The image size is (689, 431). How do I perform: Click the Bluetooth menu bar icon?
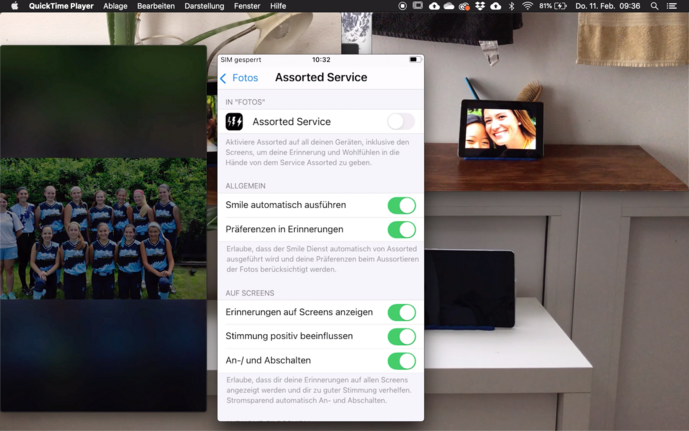coord(511,6)
